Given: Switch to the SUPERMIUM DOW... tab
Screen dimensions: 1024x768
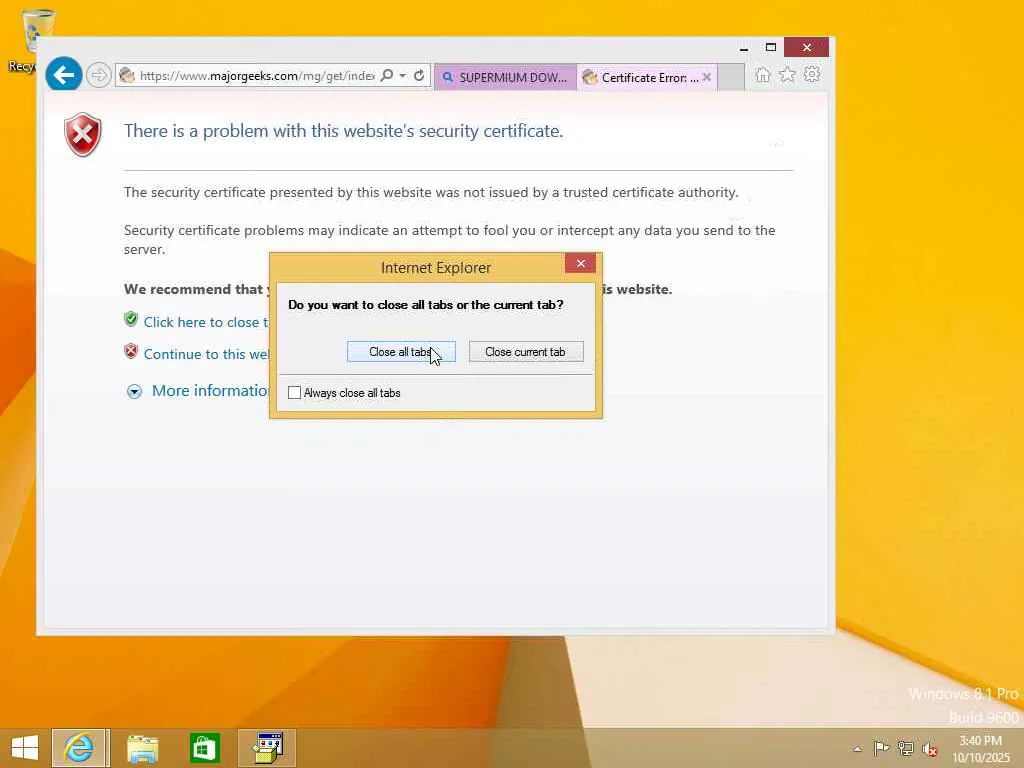Looking at the screenshot, I should (505, 77).
